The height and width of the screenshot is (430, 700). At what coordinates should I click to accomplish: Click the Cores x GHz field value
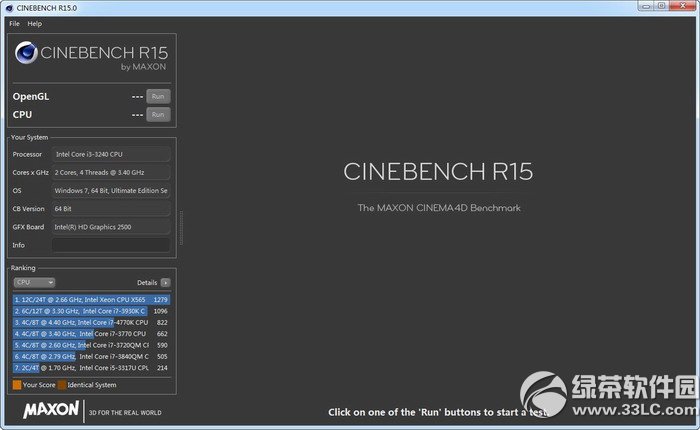click(x=111, y=172)
